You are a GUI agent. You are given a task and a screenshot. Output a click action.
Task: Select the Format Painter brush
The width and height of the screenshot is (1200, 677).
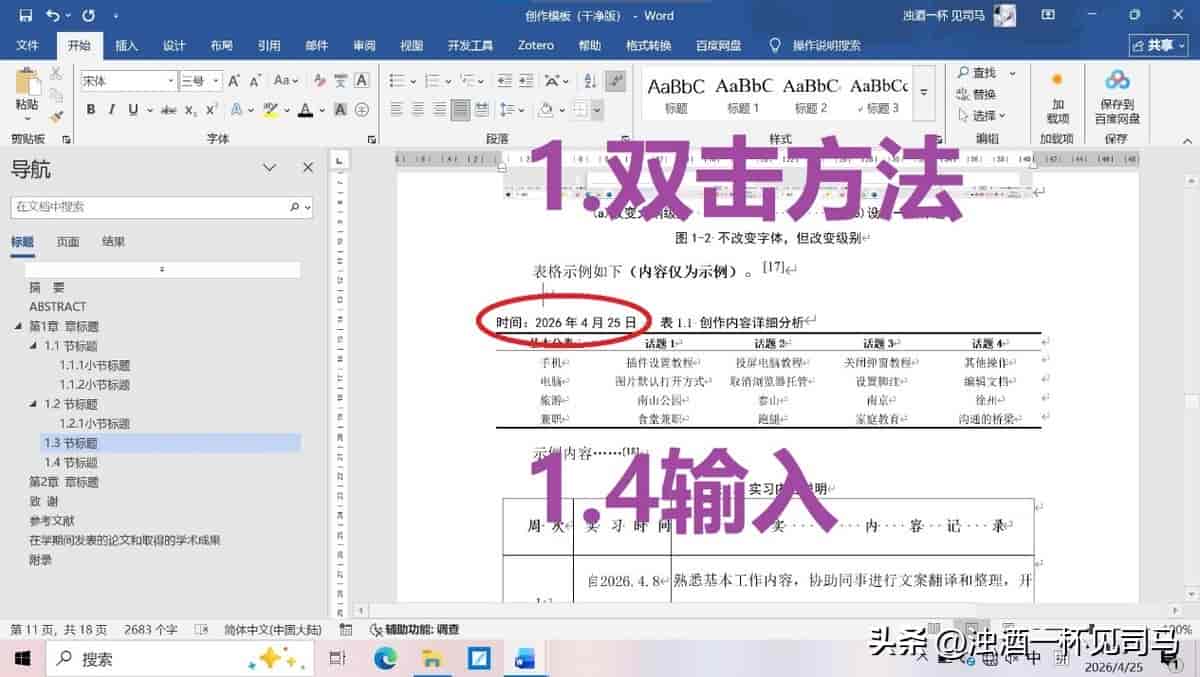pos(56,115)
